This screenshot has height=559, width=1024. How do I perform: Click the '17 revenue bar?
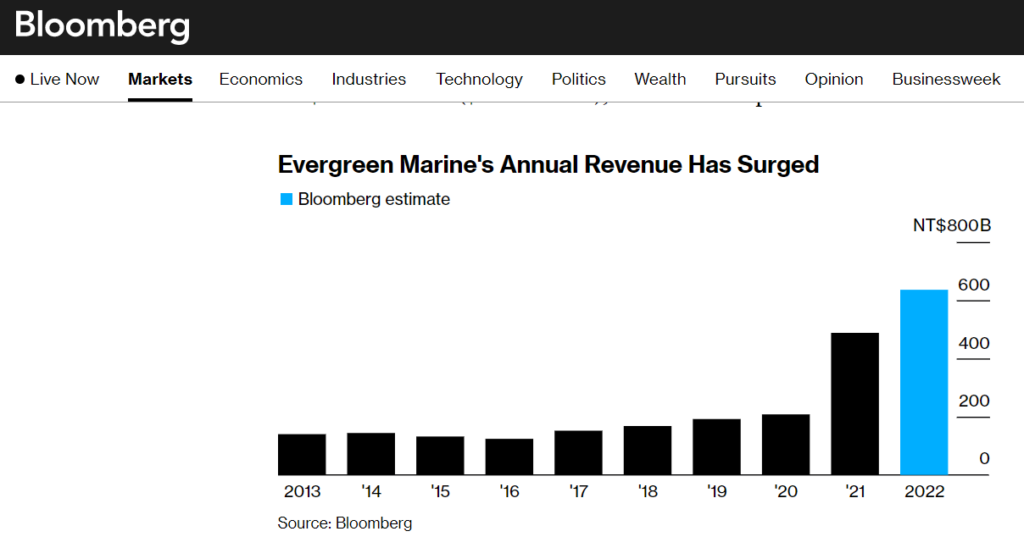(x=578, y=453)
